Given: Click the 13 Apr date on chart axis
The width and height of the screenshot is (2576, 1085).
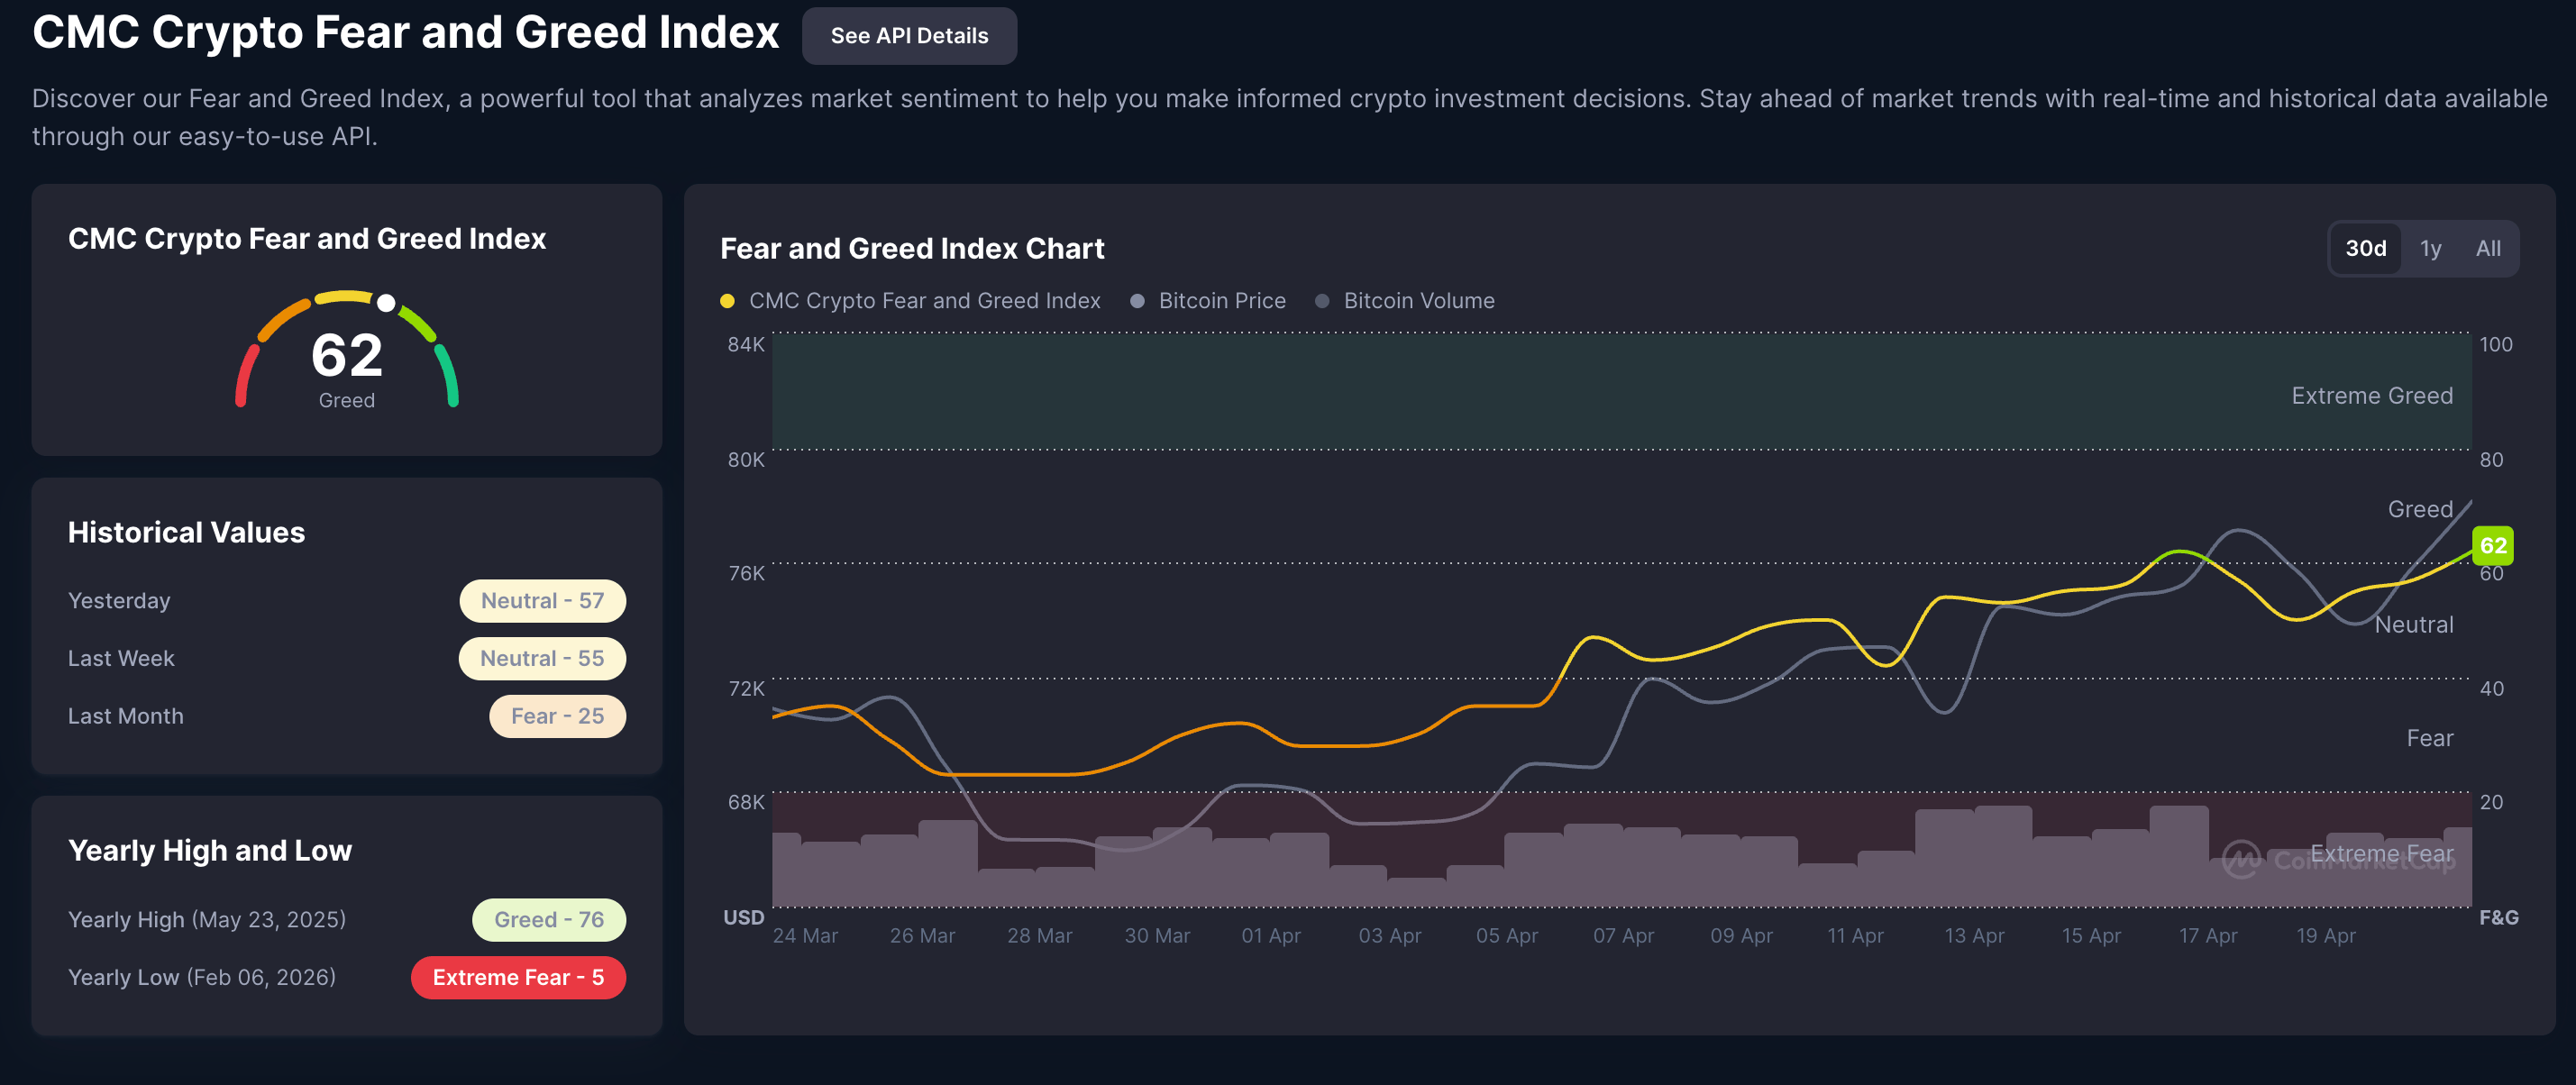Looking at the screenshot, I should point(1973,935).
